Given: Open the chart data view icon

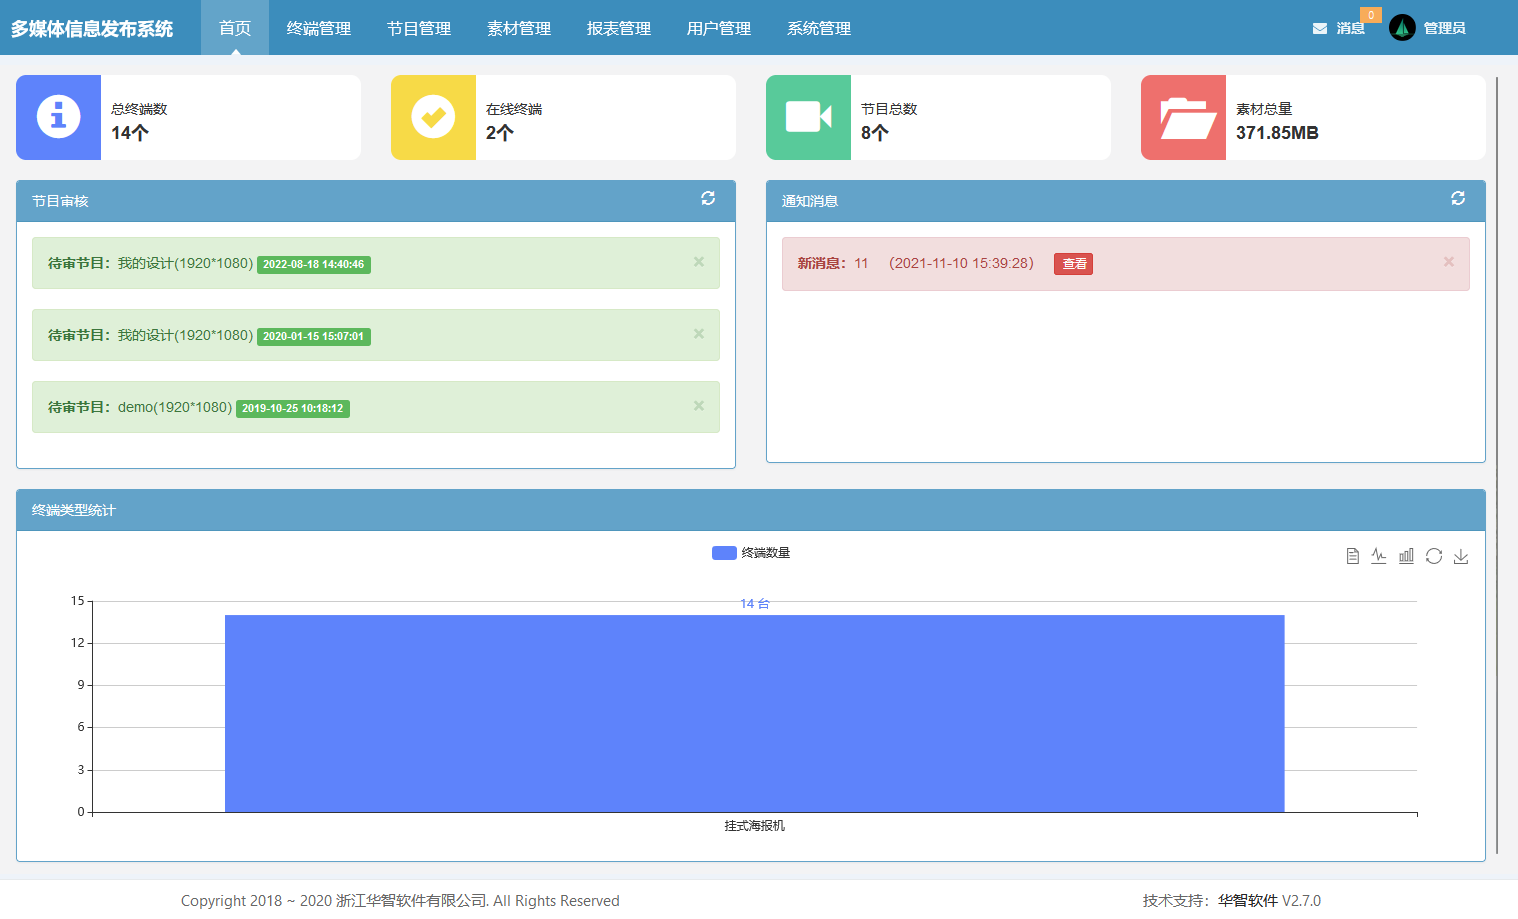Looking at the screenshot, I should [1352, 556].
